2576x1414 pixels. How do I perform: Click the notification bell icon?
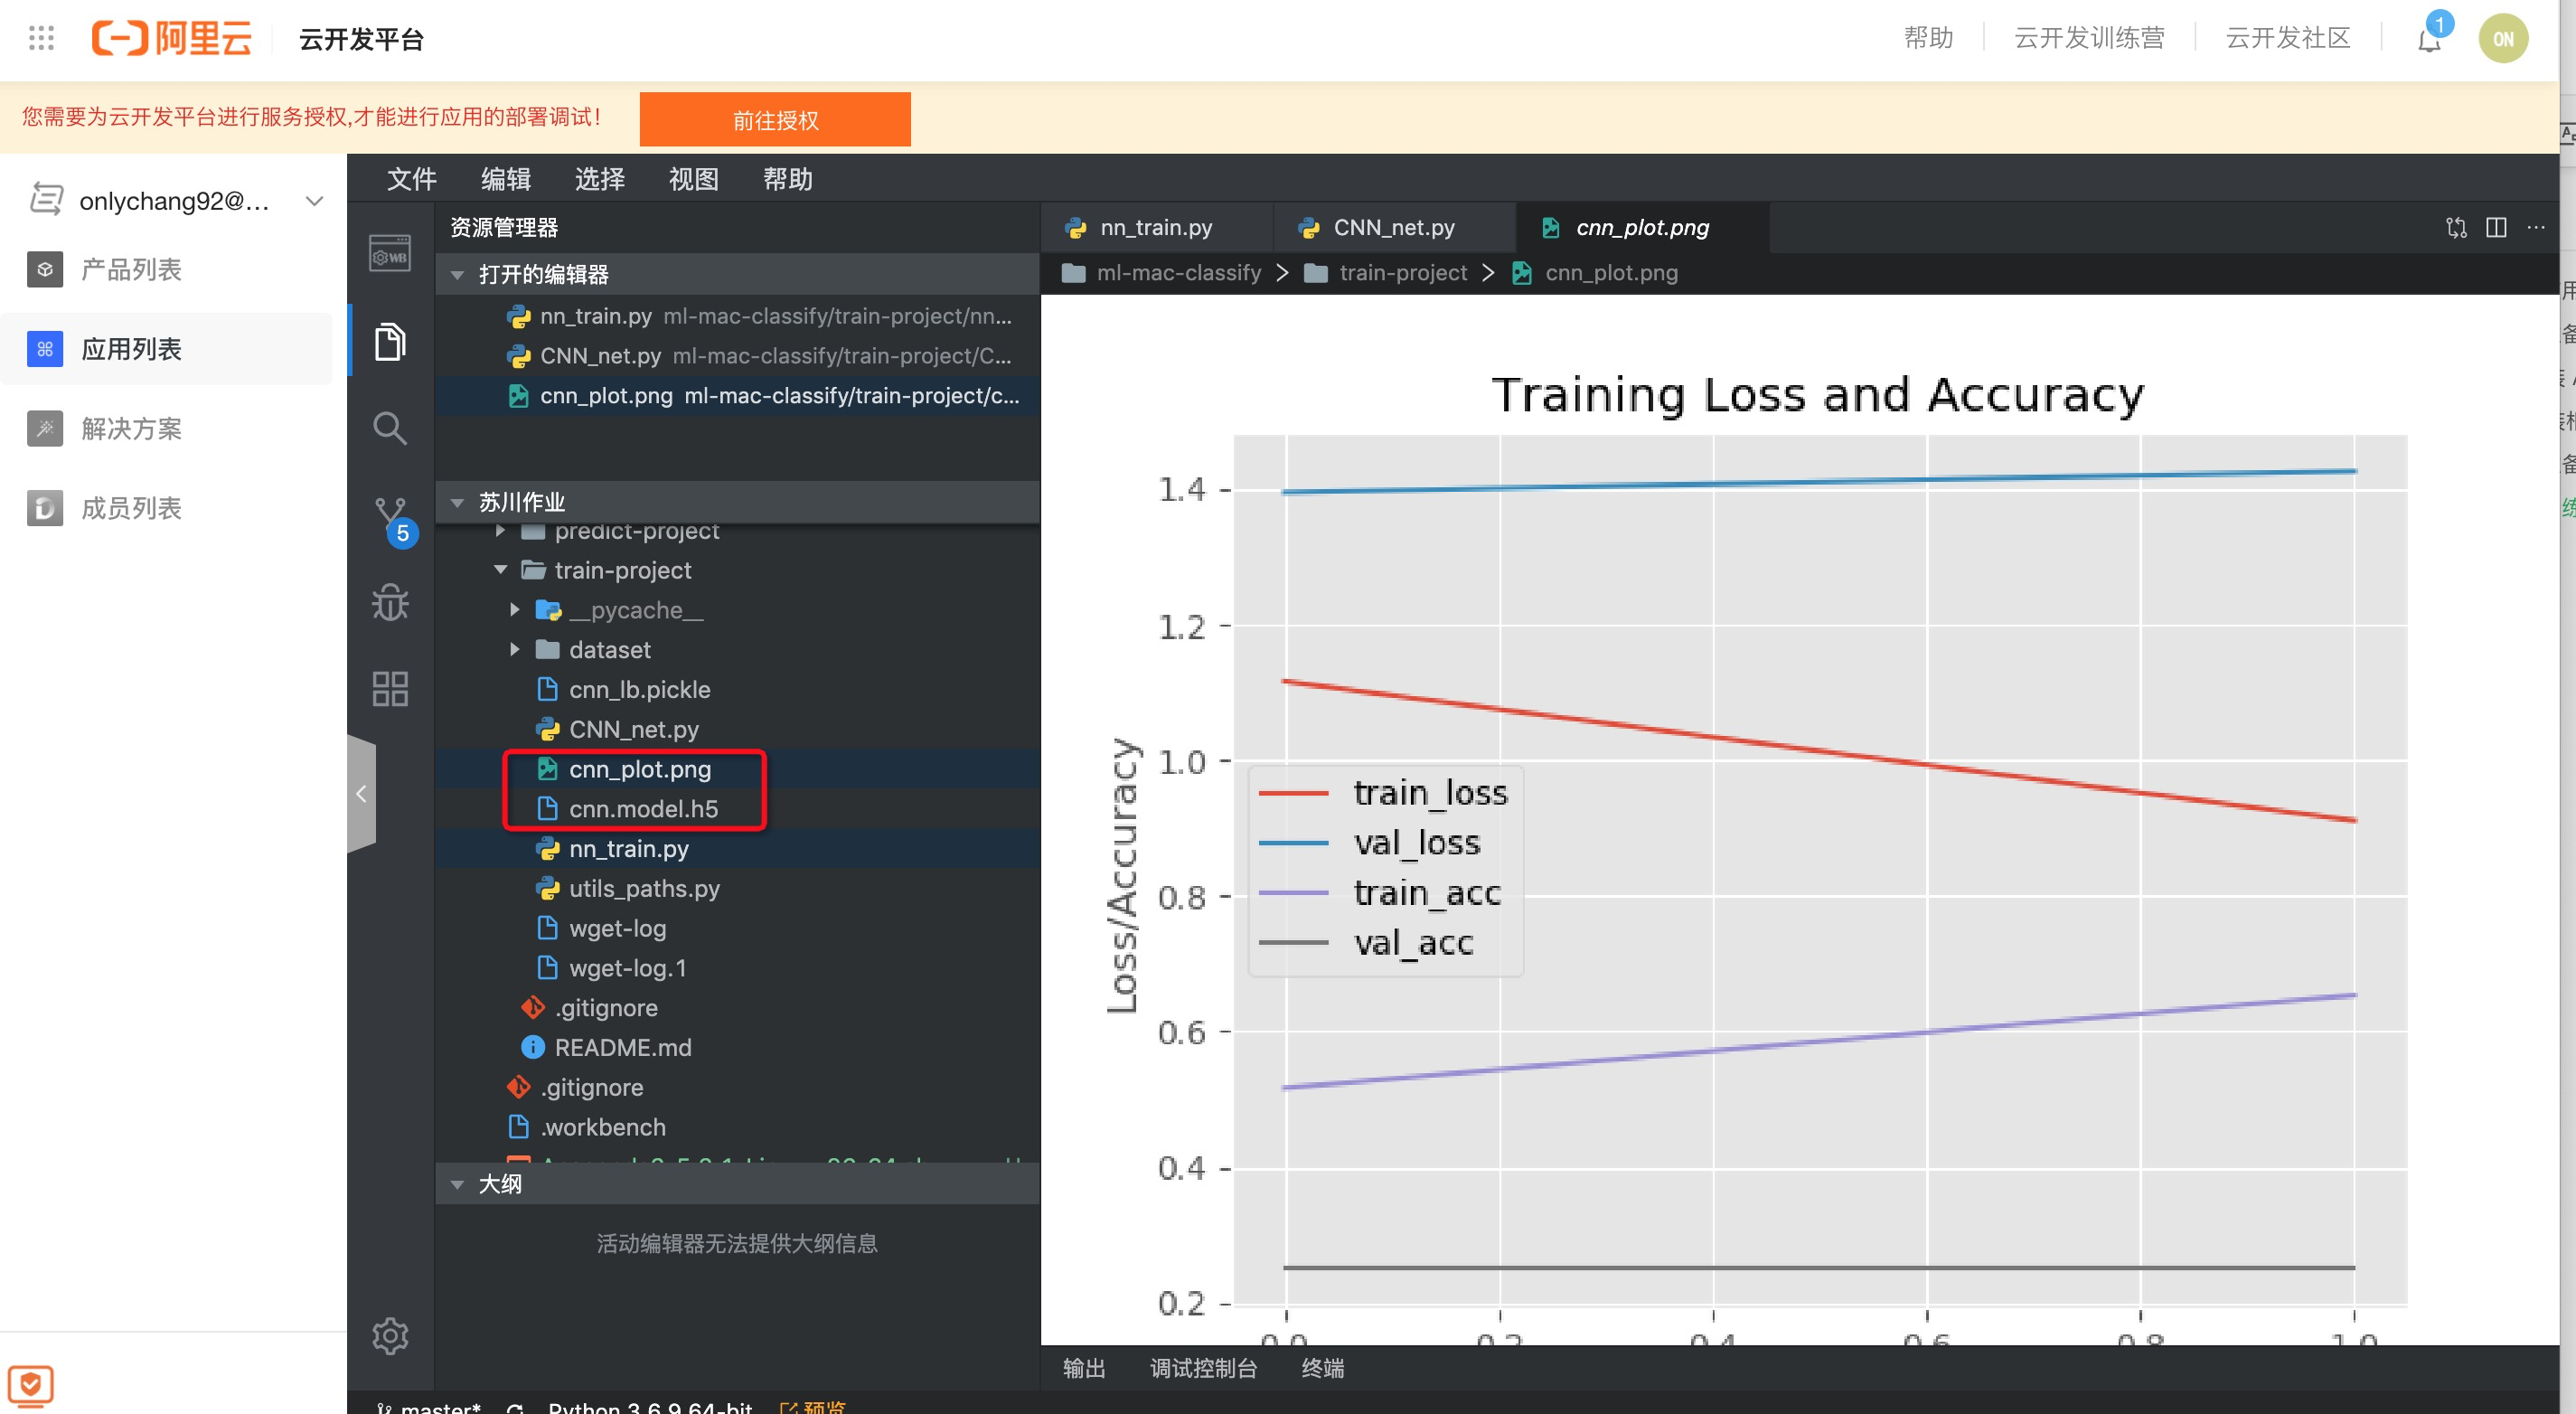(x=2429, y=40)
